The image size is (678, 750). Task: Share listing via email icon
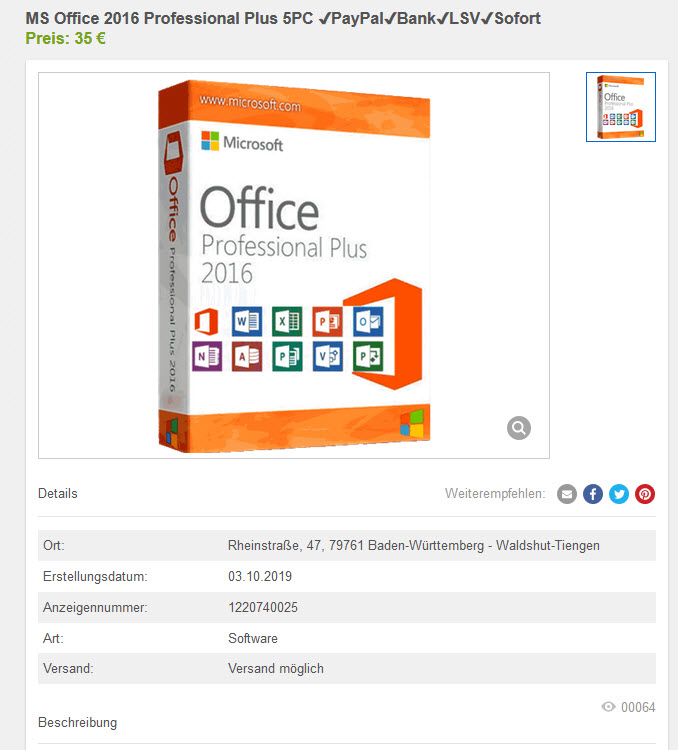[x=567, y=494]
